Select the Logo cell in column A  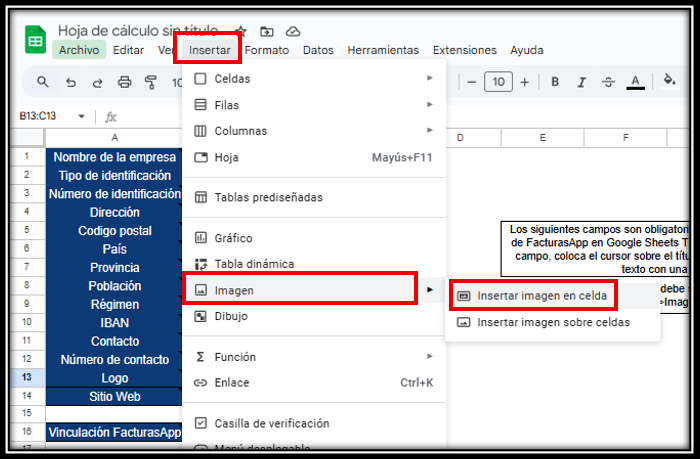[114, 378]
